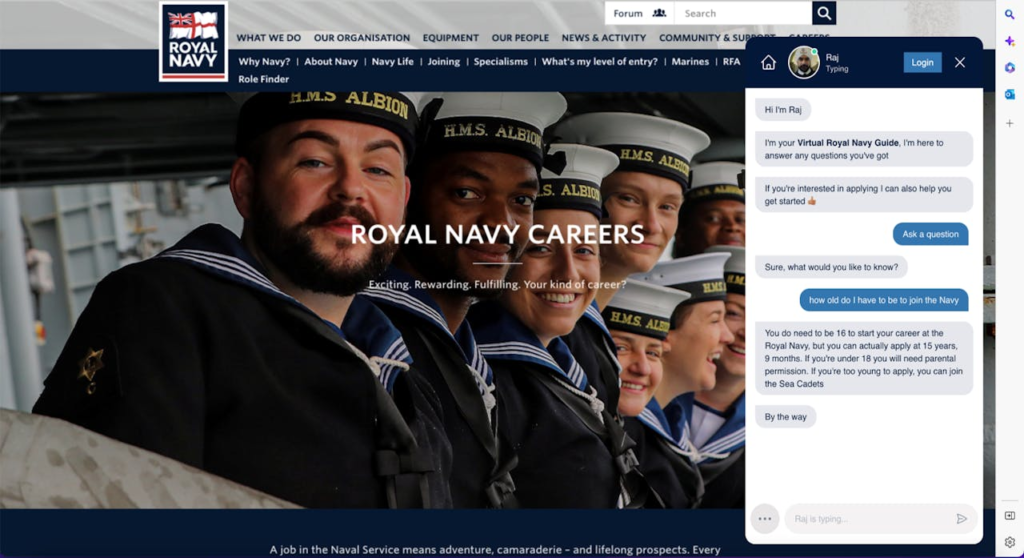Click the chat home icon

click(x=769, y=63)
